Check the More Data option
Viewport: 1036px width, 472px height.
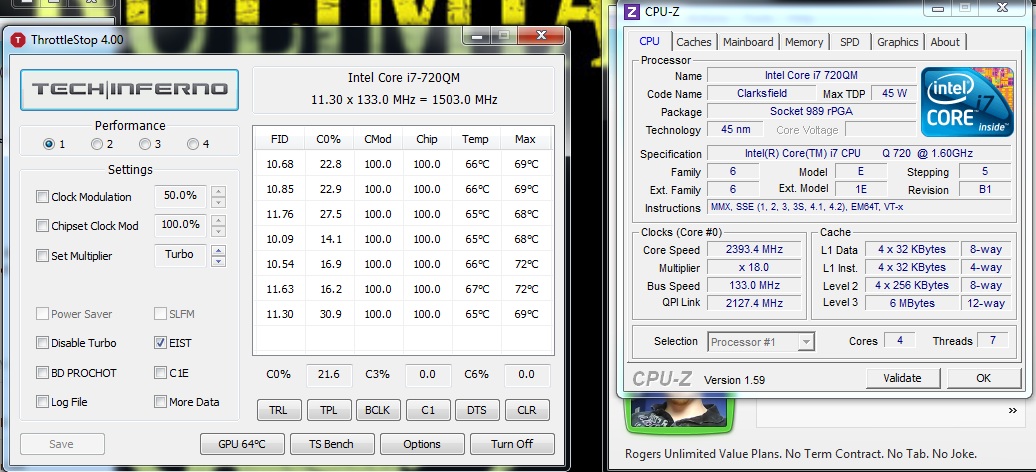[160, 402]
